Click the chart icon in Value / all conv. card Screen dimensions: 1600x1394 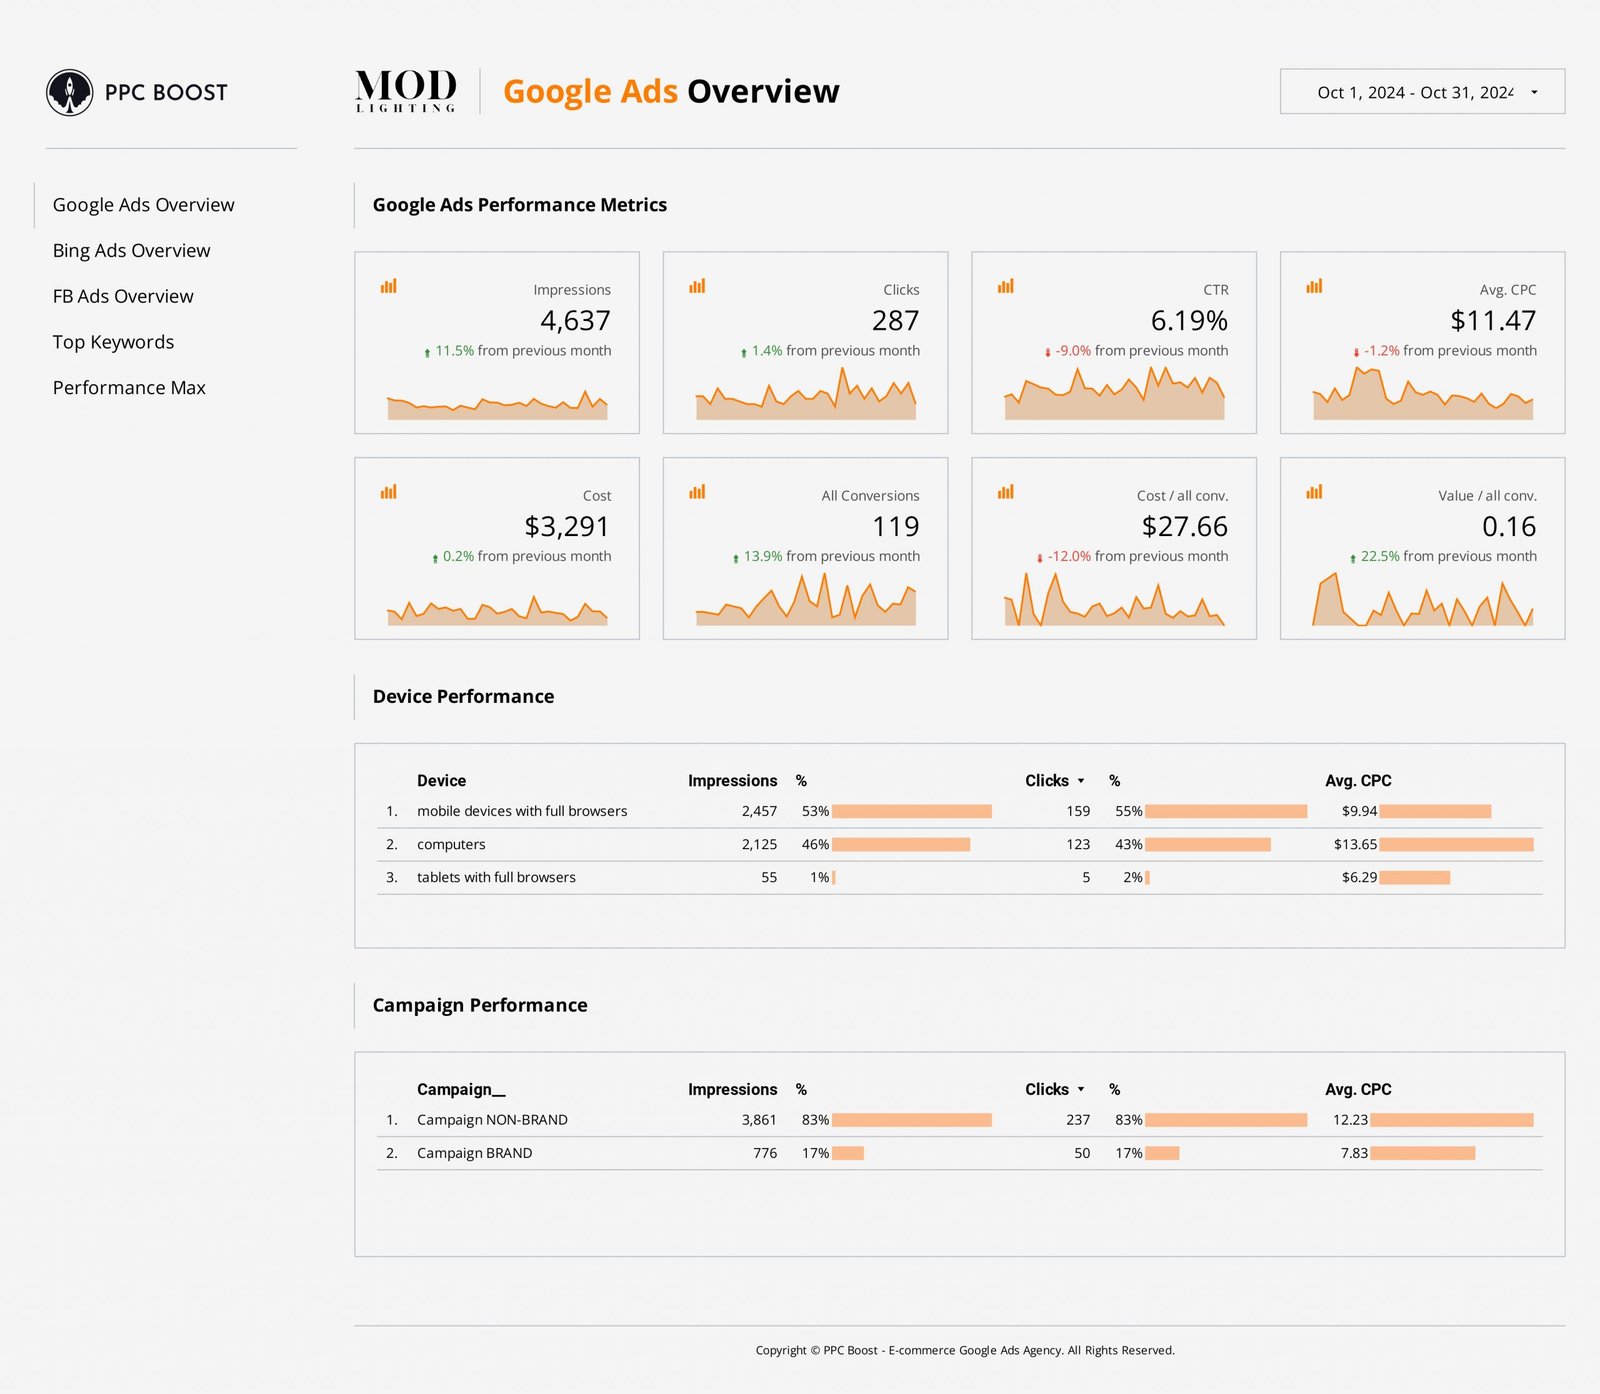pyautogui.click(x=1314, y=492)
